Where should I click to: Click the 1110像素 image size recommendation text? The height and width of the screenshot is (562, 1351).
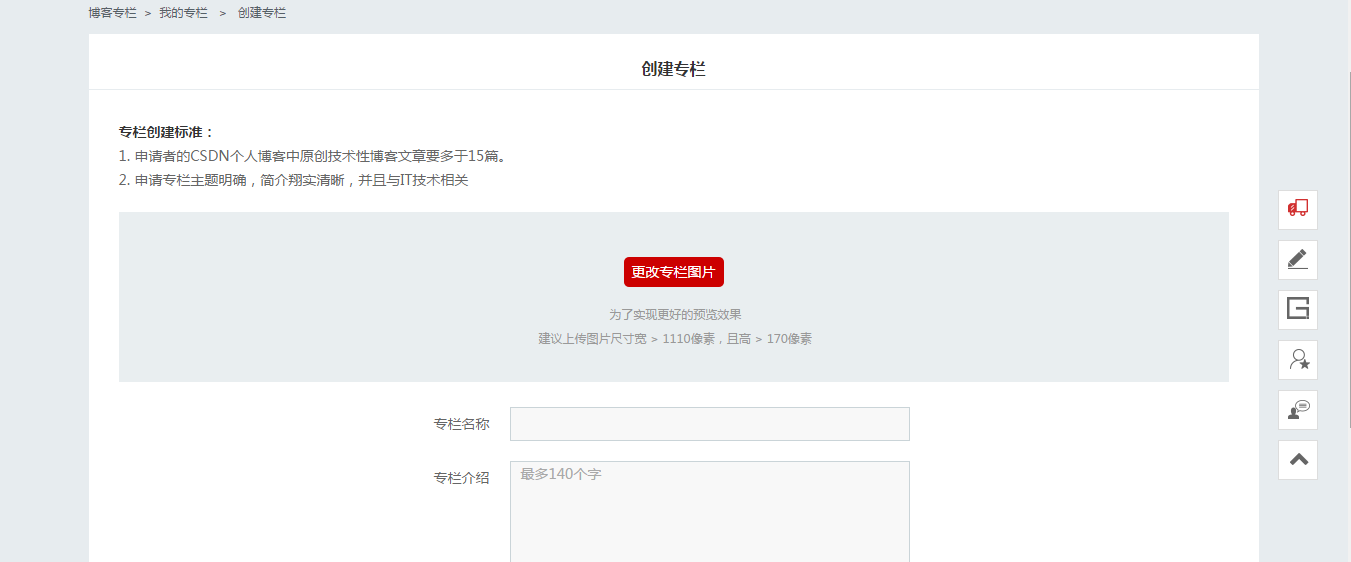pos(675,339)
